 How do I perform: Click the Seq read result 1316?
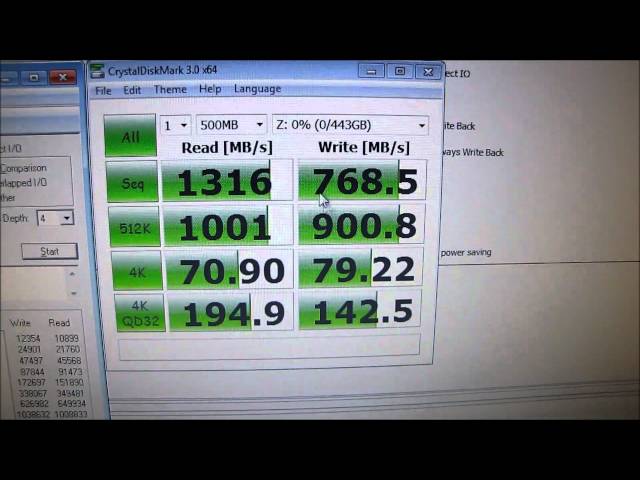pyautogui.click(x=227, y=181)
